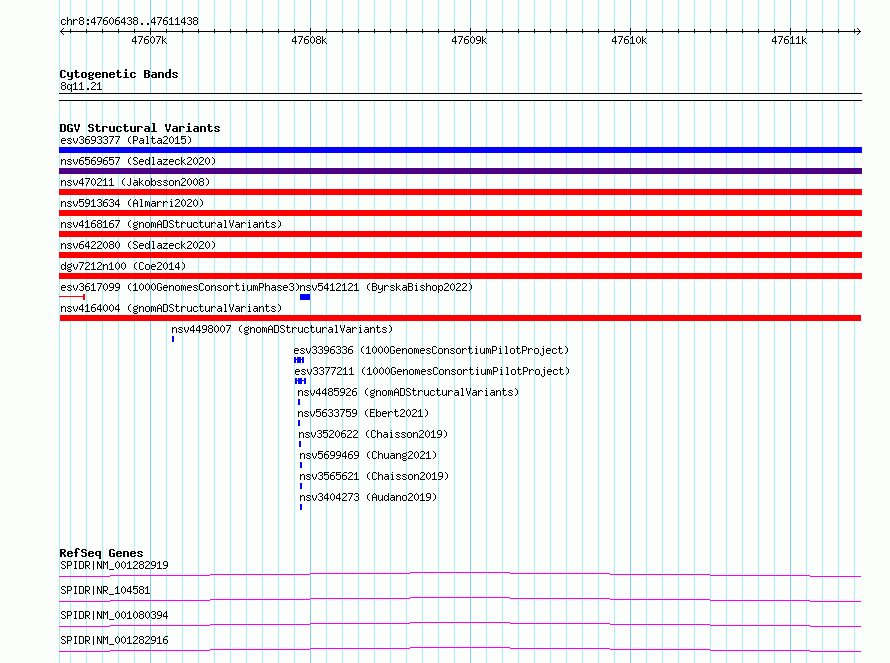Screen dimensions: 890x663
Task: Open nsv6422080 (Sedlazeck2020) variant label
Action: [138, 245]
